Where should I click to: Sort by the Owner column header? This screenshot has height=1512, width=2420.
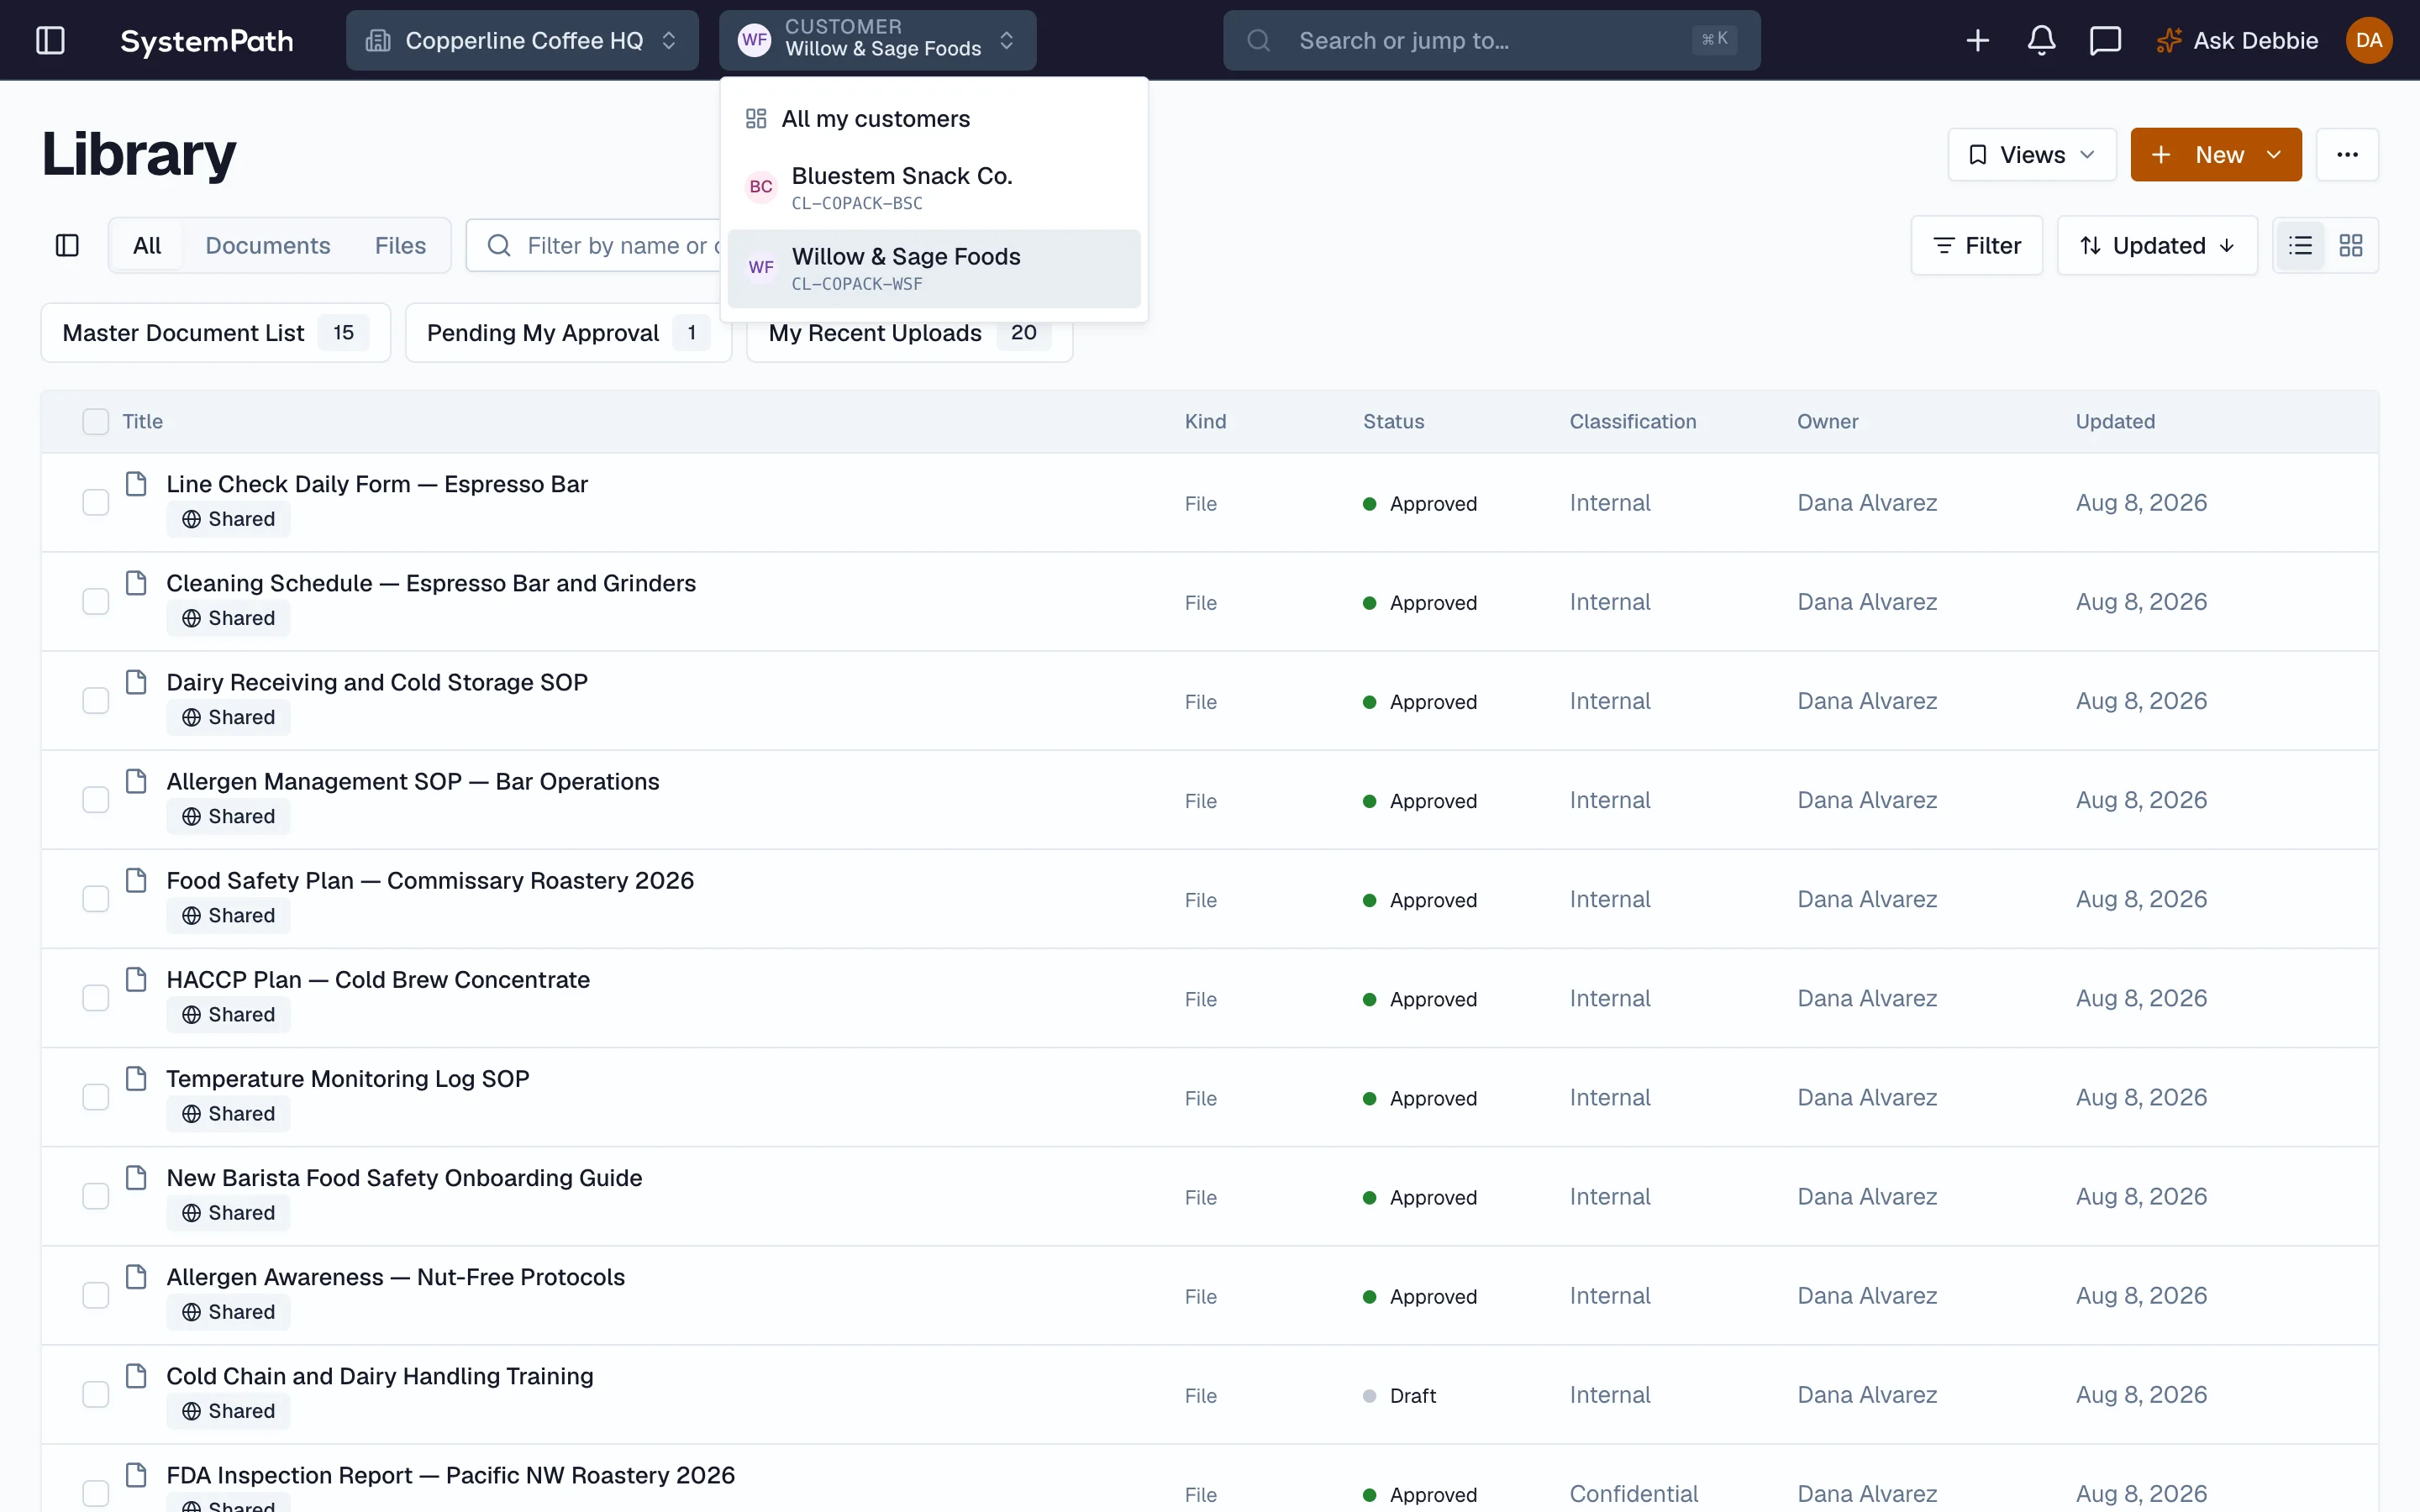(1827, 422)
